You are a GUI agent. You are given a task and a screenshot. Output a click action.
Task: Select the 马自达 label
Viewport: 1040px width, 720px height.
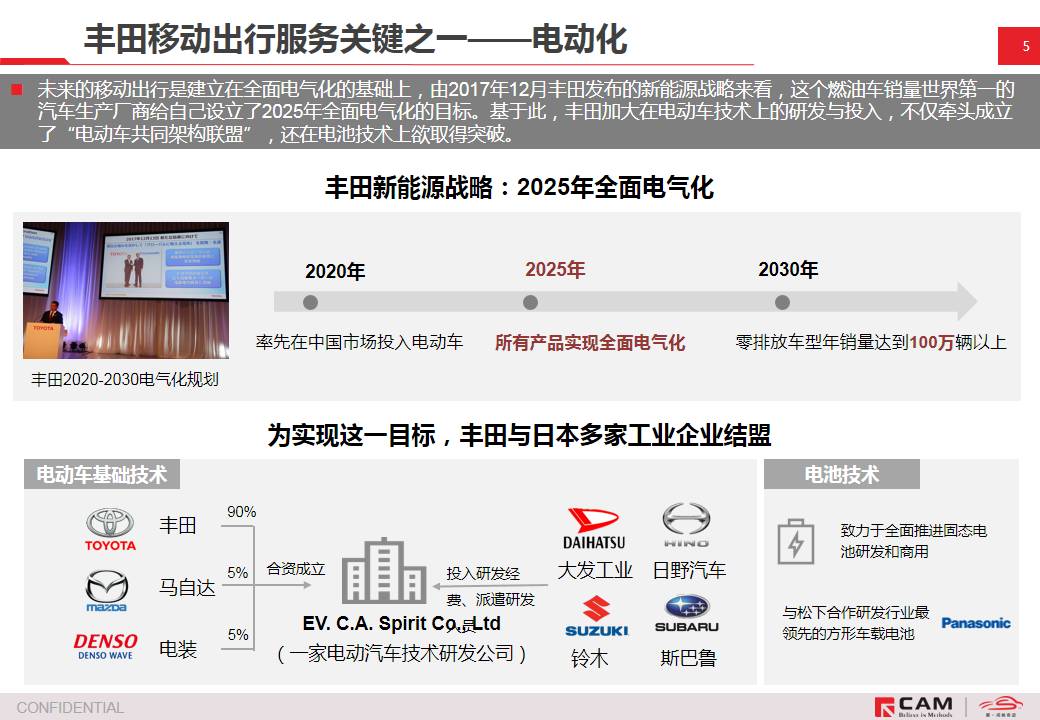click(187, 587)
